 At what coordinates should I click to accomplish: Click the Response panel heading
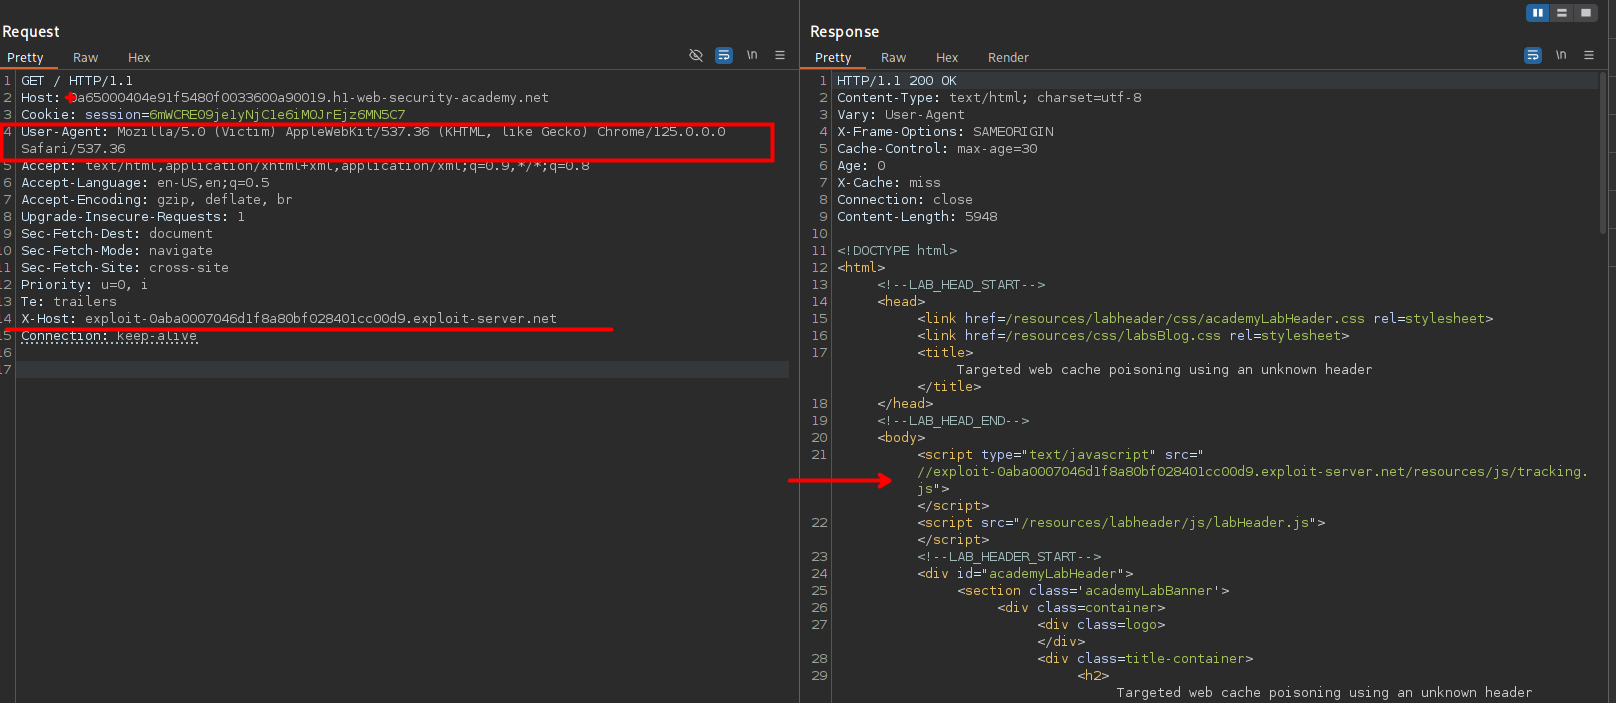844,32
